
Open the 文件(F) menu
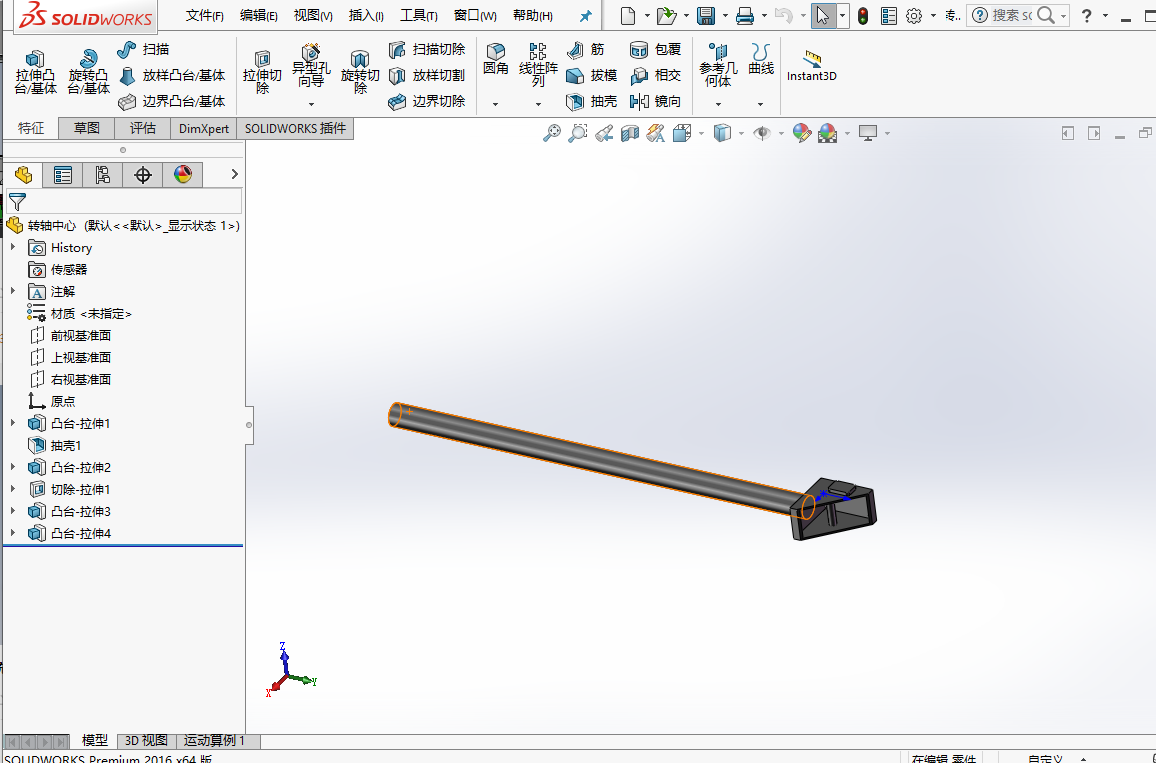pos(204,15)
